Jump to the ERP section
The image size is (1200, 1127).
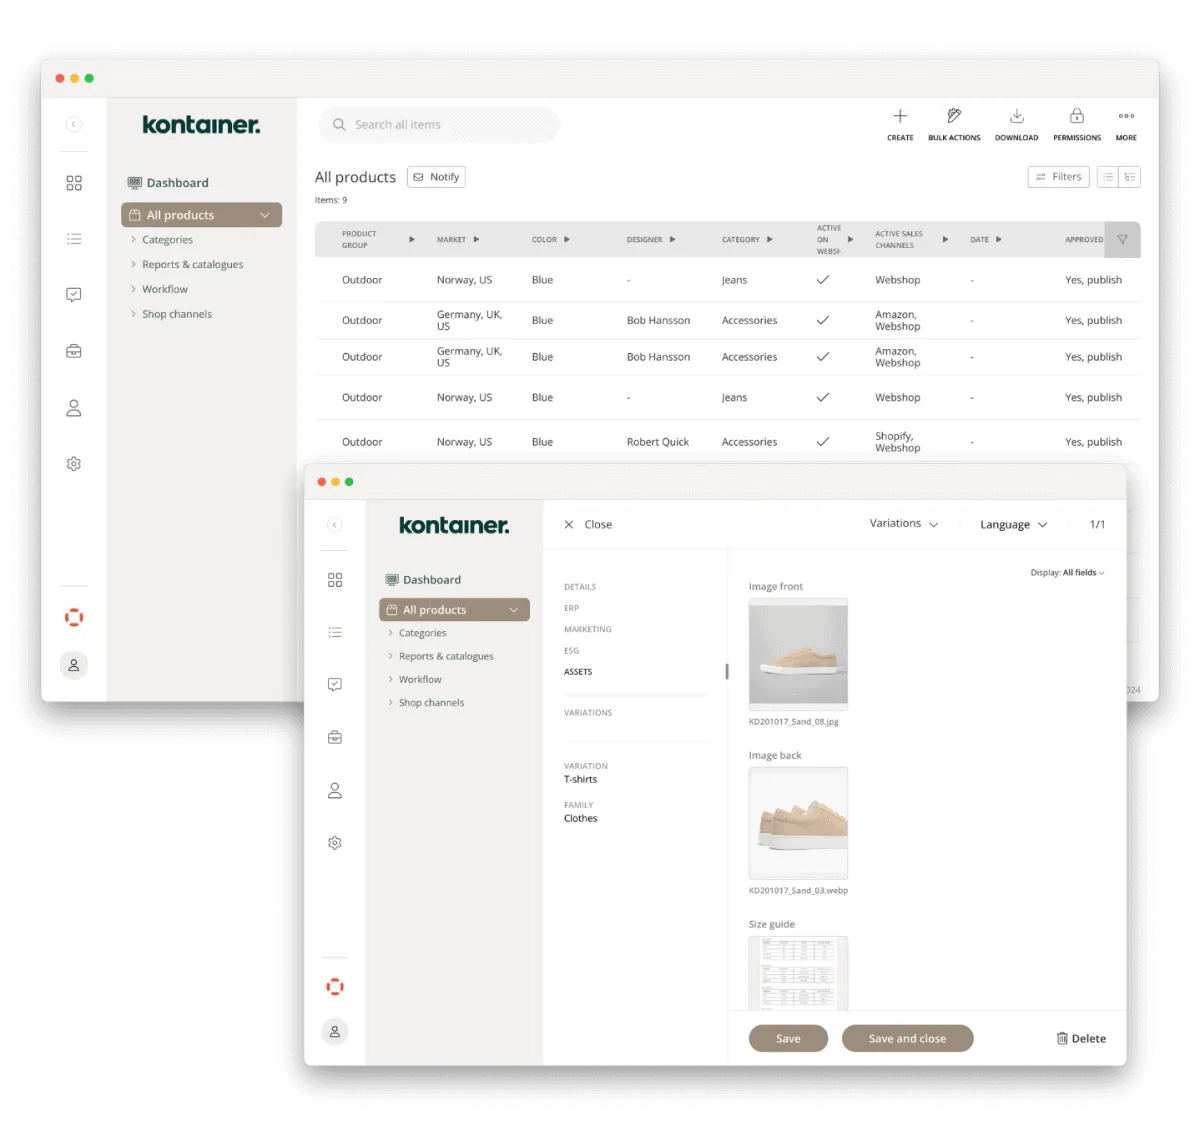click(x=571, y=608)
